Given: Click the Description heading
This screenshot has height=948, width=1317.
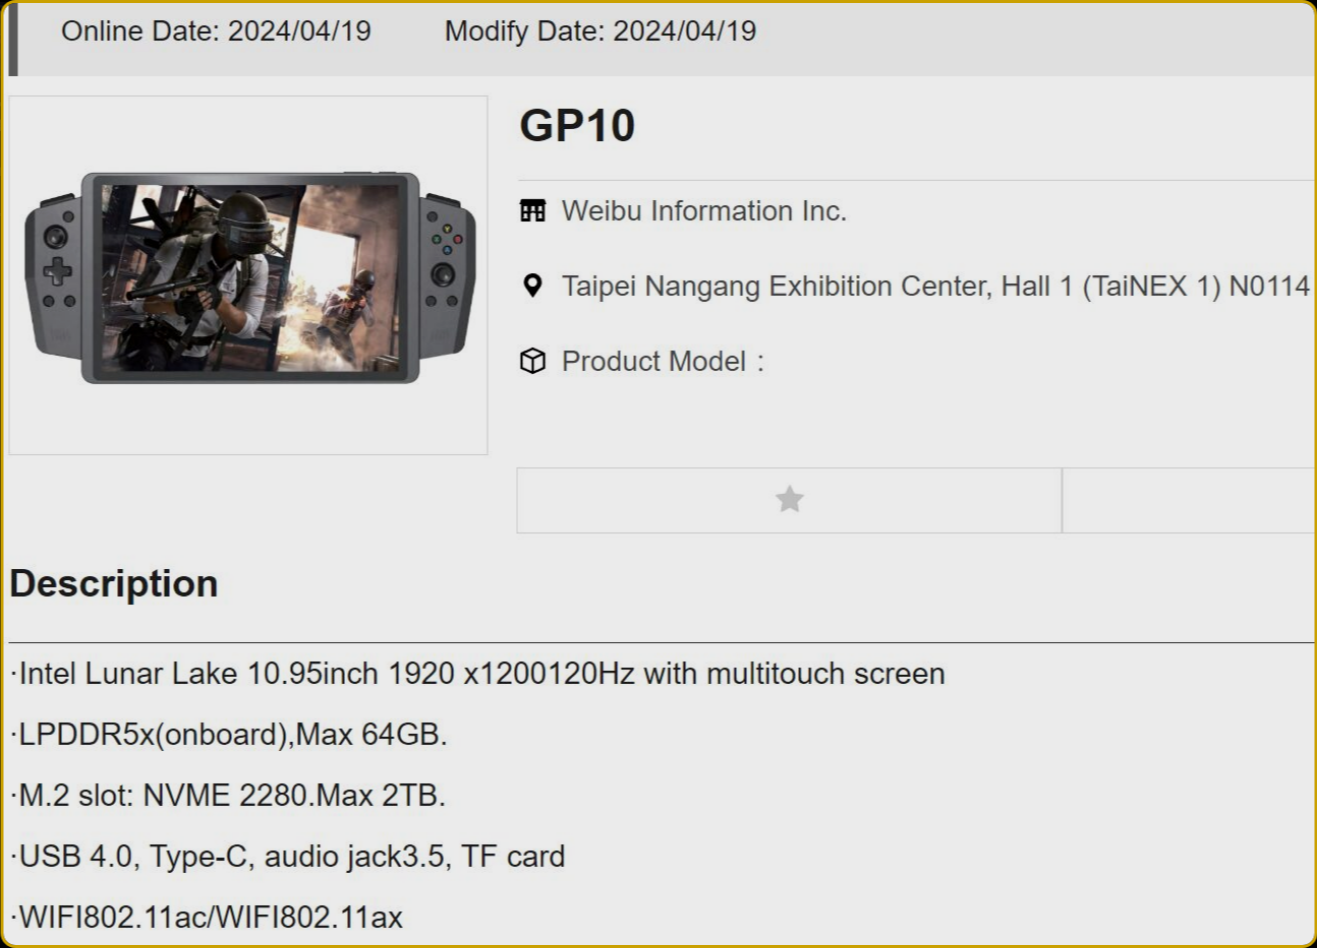Looking at the screenshot, I should pyautogui.click(x=114, y=584).
